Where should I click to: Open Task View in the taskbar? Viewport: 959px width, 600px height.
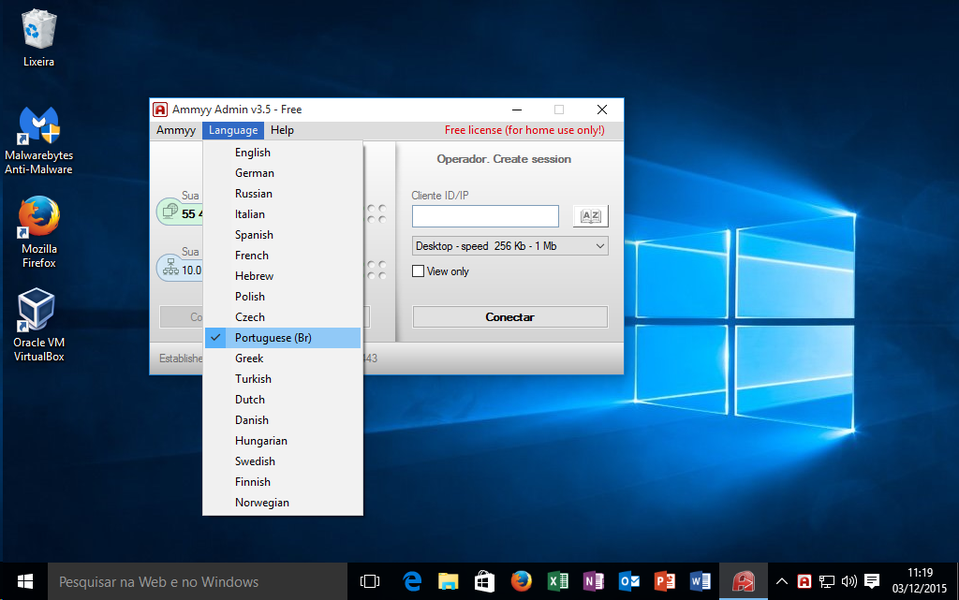(x=370, y=581)
